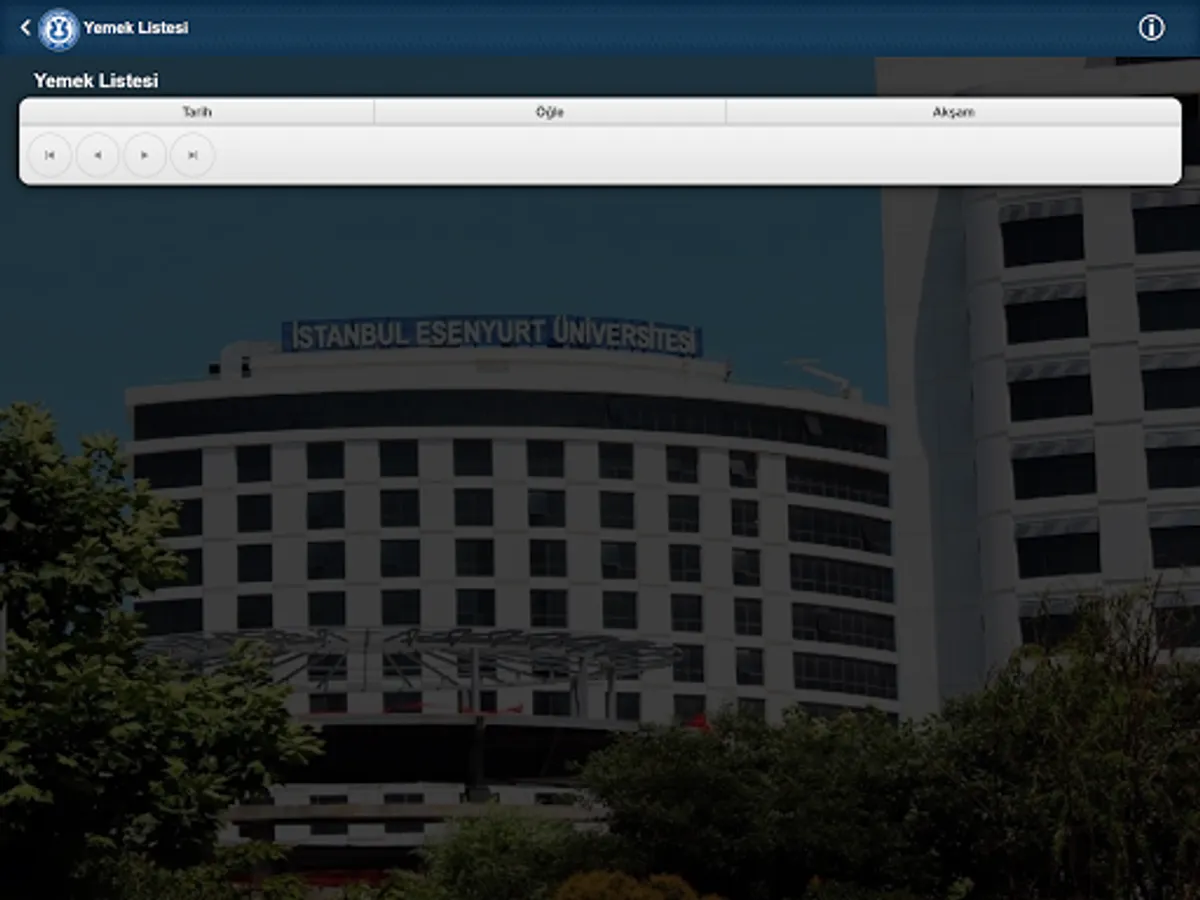Image resolution: width=1200 pixels, height=900 pixels.
Task: Select the Öğle column header
Action: pyautogui.click(x=550, y=112)
